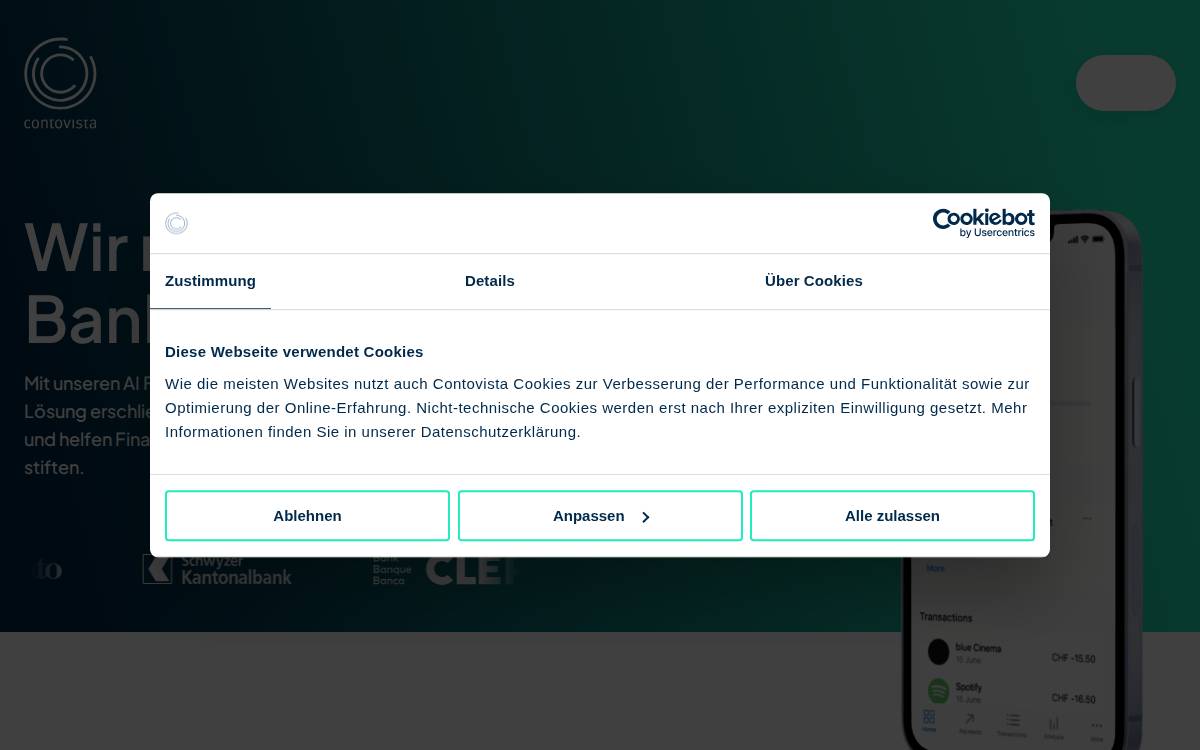The height and width of the screenshot is (750, 1200).
Task: Select the 'Diese Webseite verwendet Cookies' heading
Action: [x=294, y=352]
